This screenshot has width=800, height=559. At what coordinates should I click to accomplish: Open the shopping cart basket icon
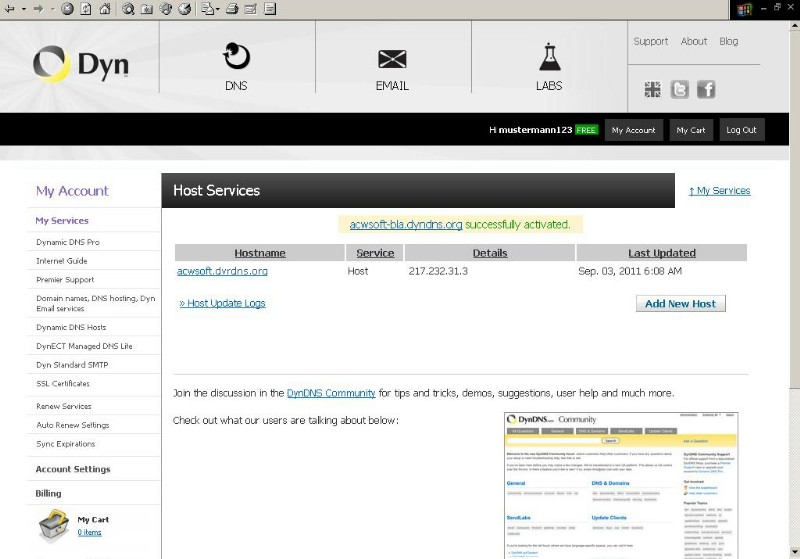tap(51, 525)
